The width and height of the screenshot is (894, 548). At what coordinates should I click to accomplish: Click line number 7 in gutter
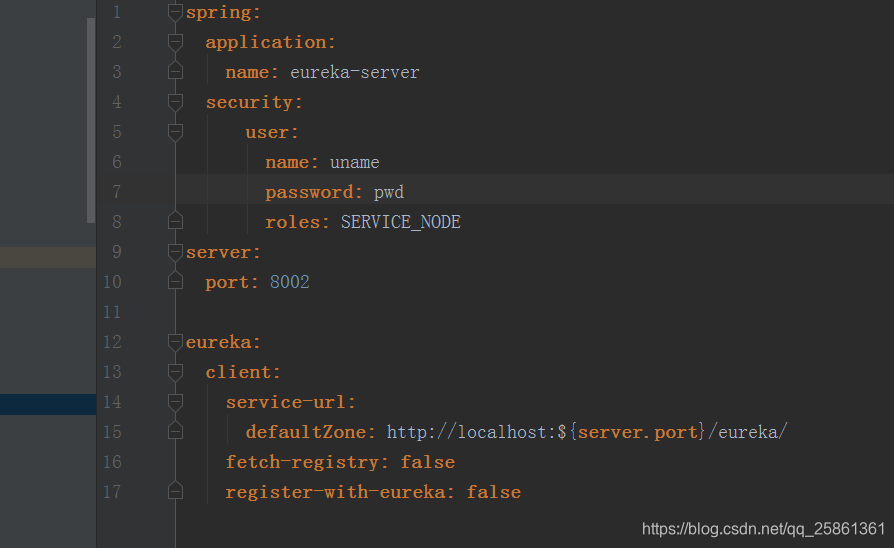tap(117, 192)
